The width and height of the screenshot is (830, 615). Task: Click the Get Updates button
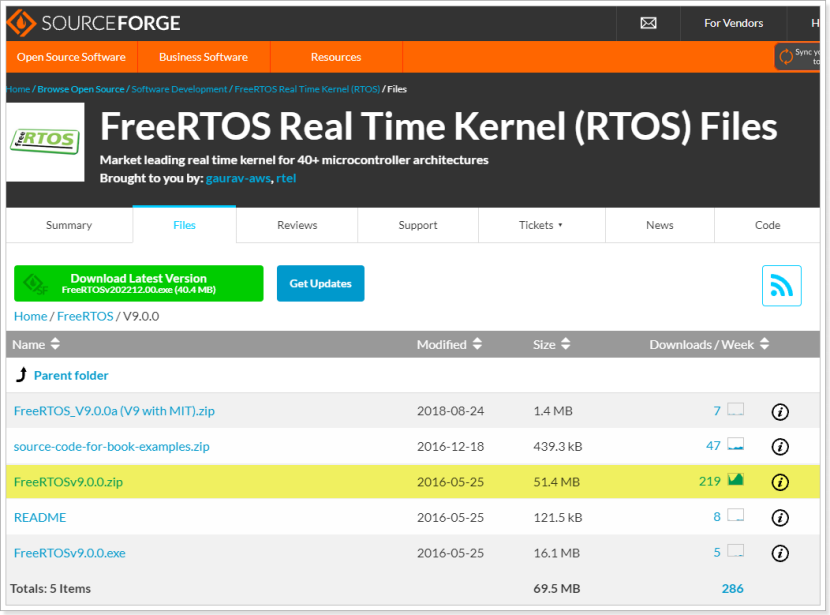point(320,283)
